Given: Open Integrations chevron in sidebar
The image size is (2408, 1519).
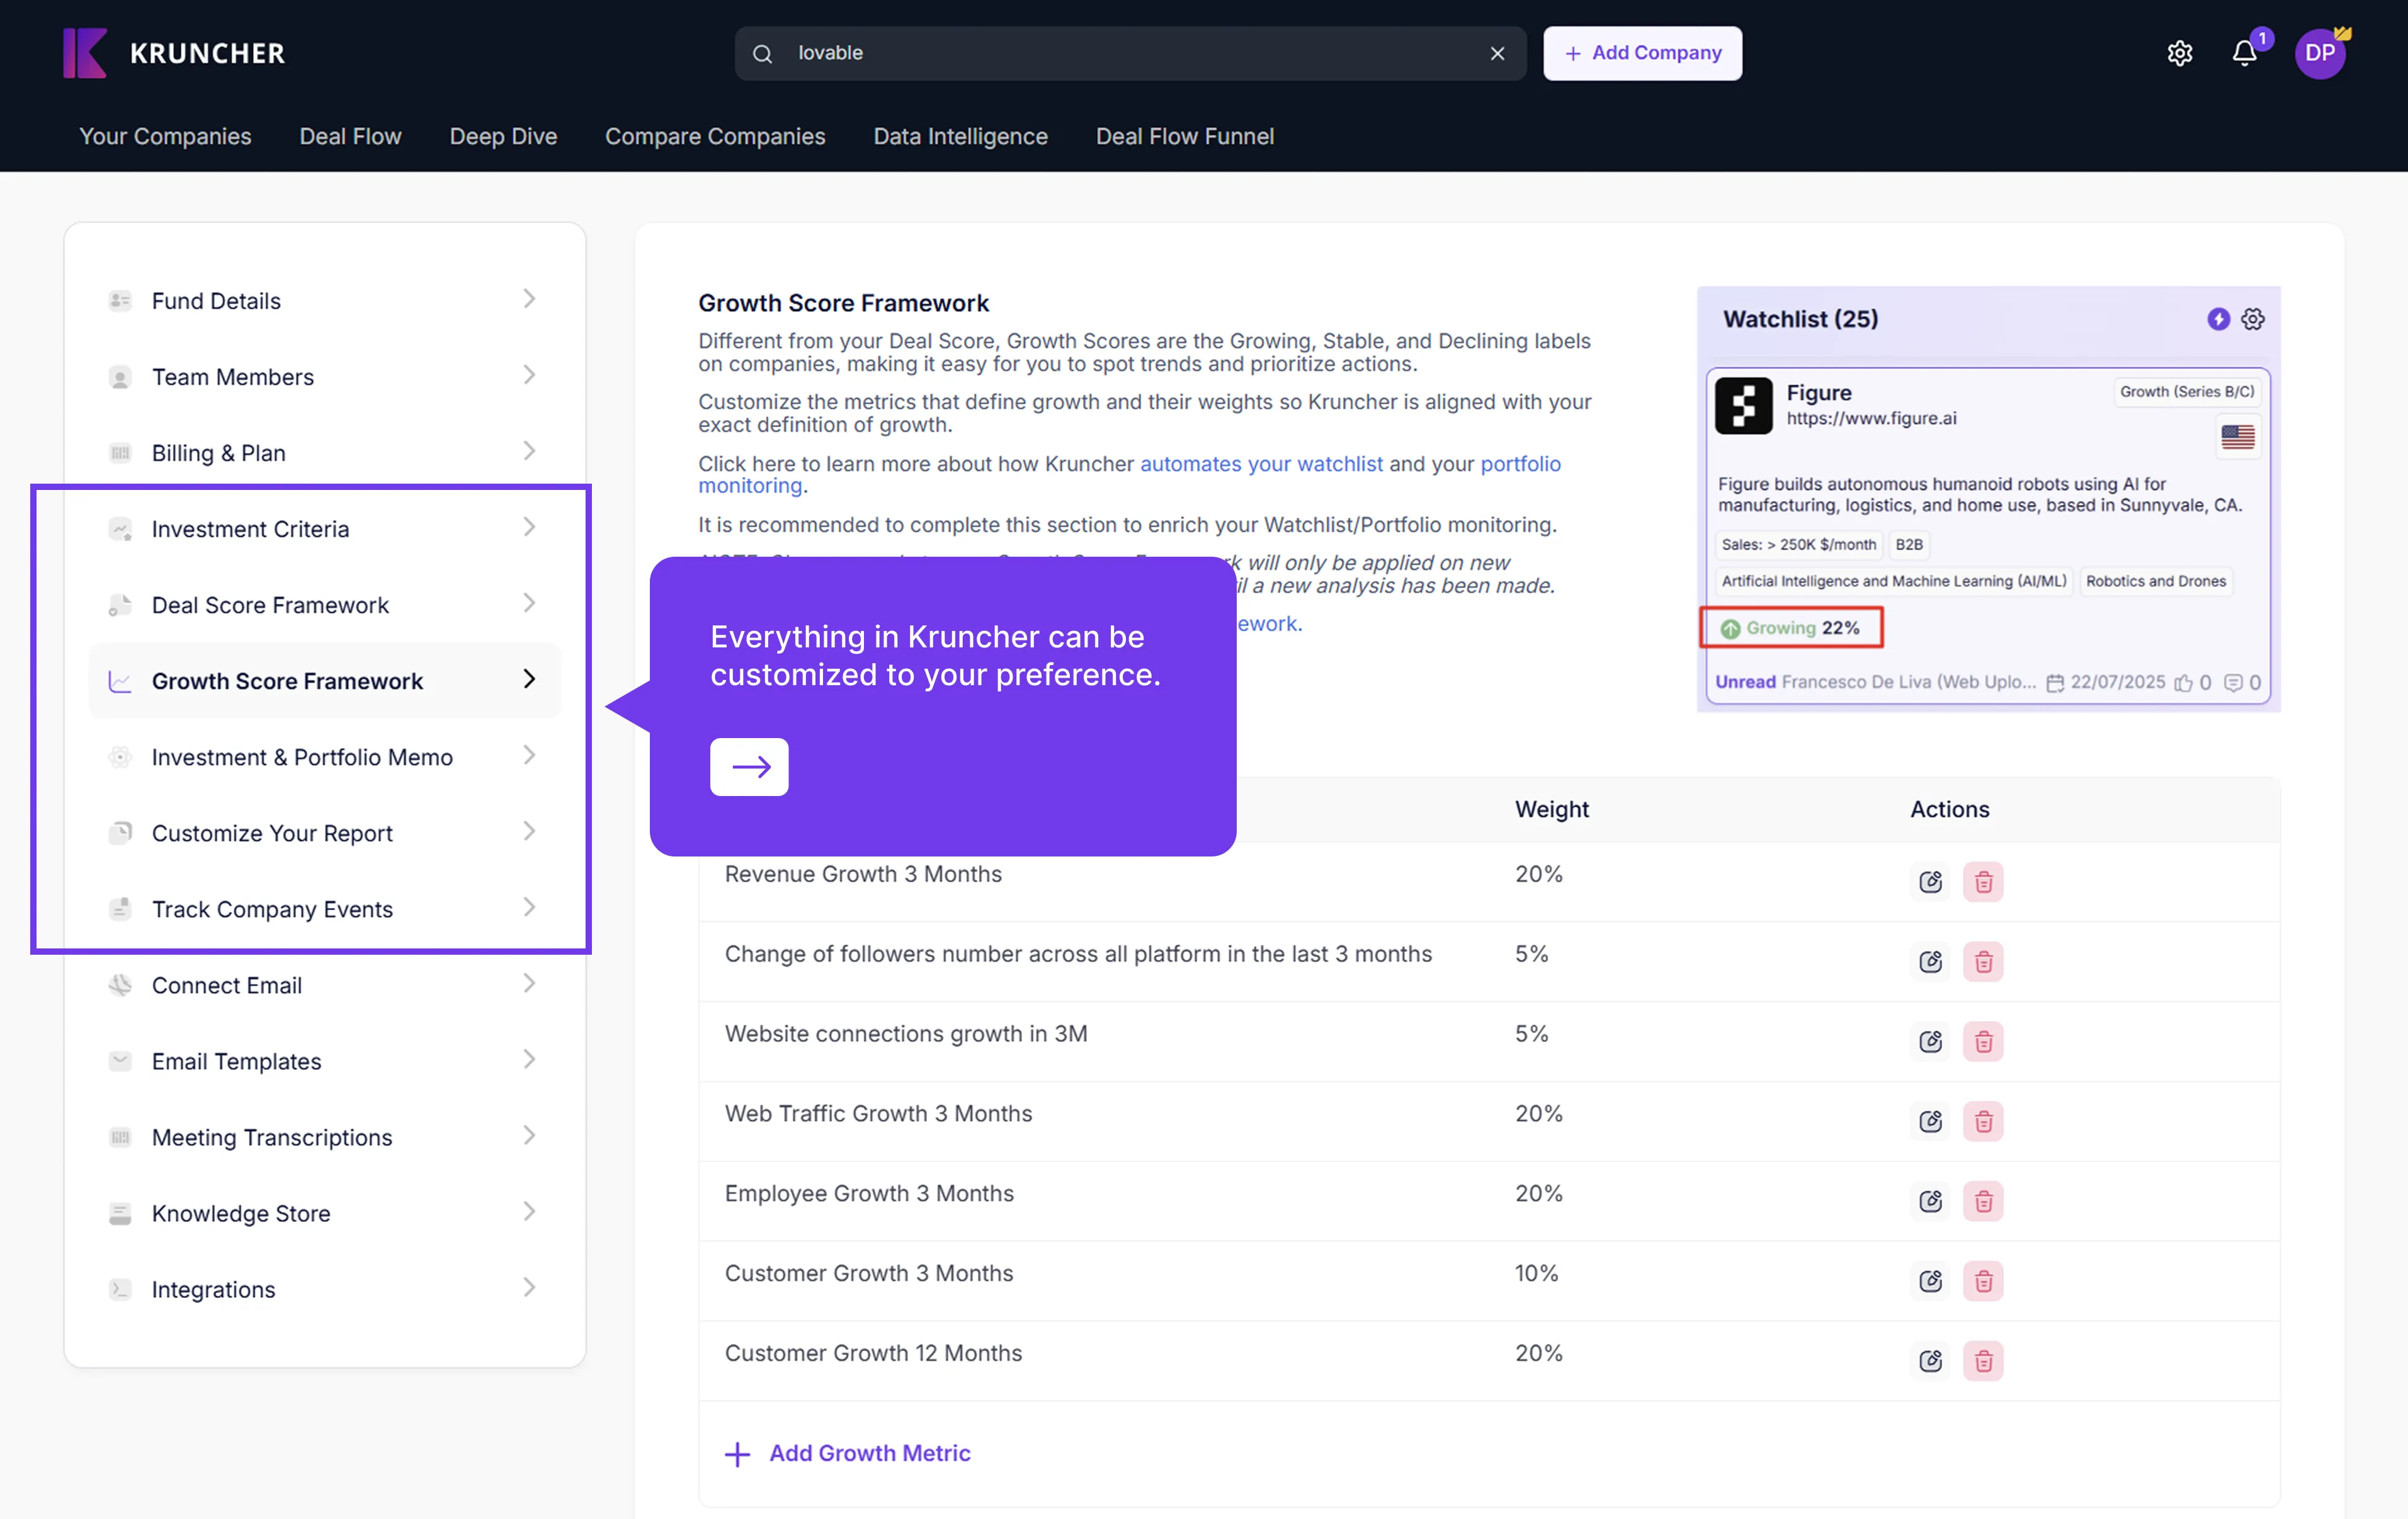Looking at the screenshot, I should click(x=529, y=1288).
